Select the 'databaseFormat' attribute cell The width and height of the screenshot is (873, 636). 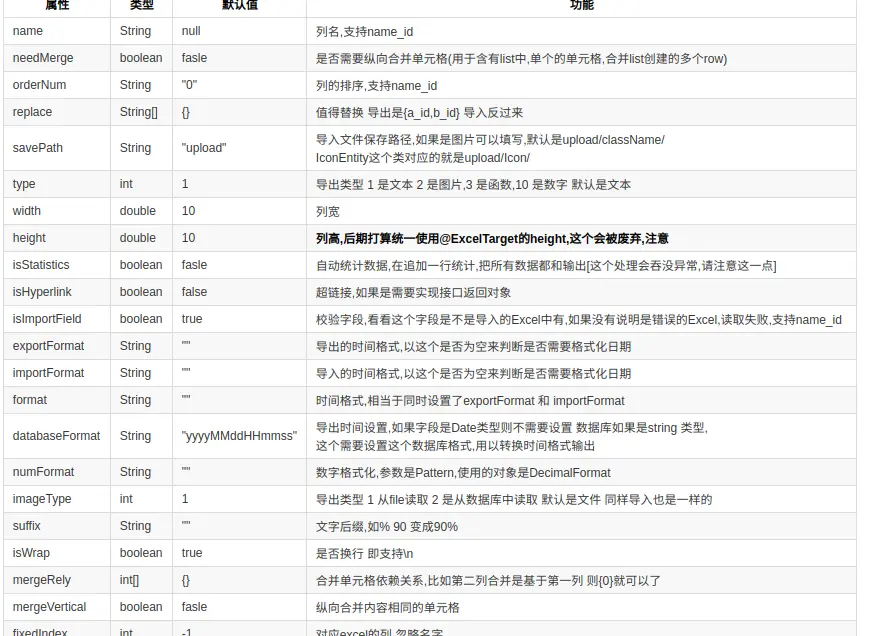[x=57, y=436]
